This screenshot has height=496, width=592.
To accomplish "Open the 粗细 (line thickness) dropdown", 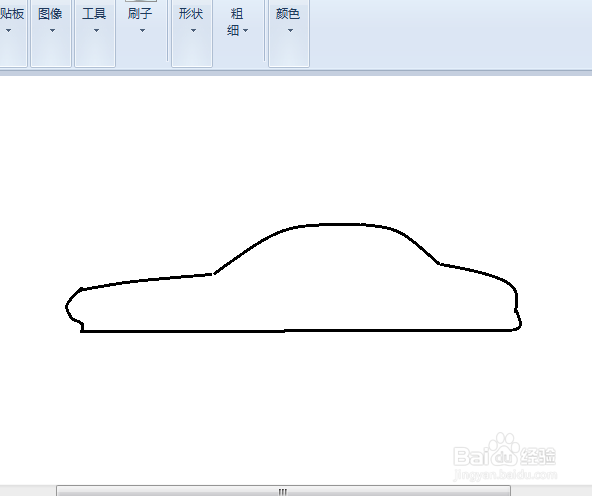I will click(x=237, y=22).
